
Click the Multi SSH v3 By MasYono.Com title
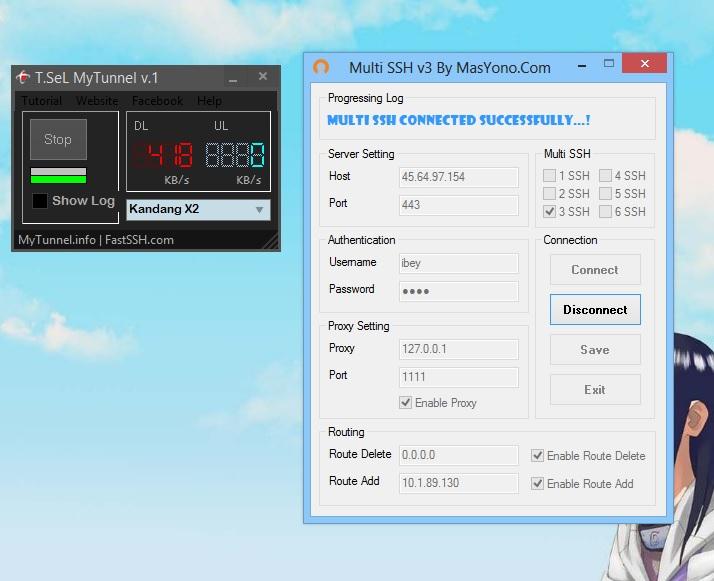coord(450,68)
